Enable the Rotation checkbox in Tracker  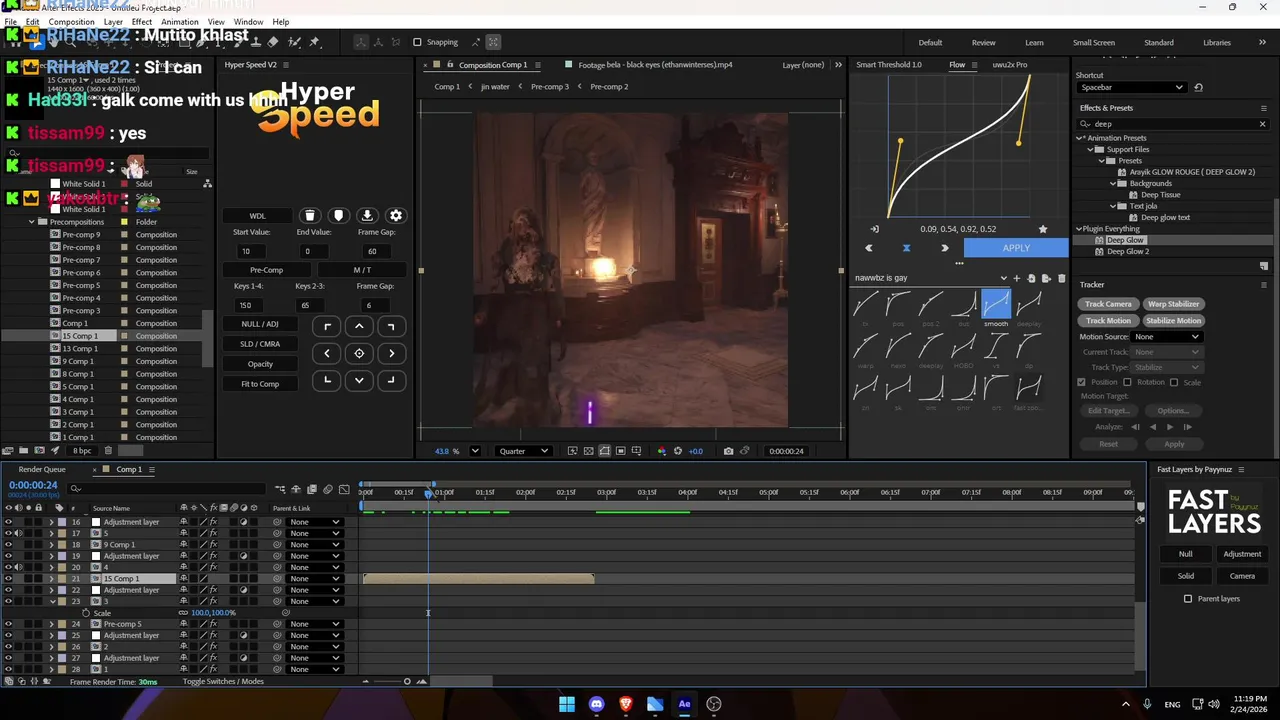pyautogui.click(x=1127, y=382)
